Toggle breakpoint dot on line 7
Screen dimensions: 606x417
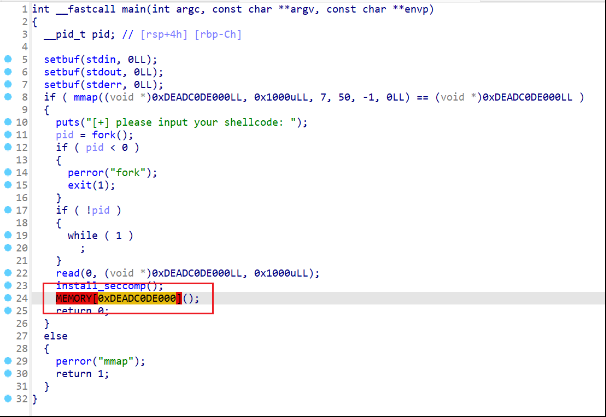(x=8, y=84)
